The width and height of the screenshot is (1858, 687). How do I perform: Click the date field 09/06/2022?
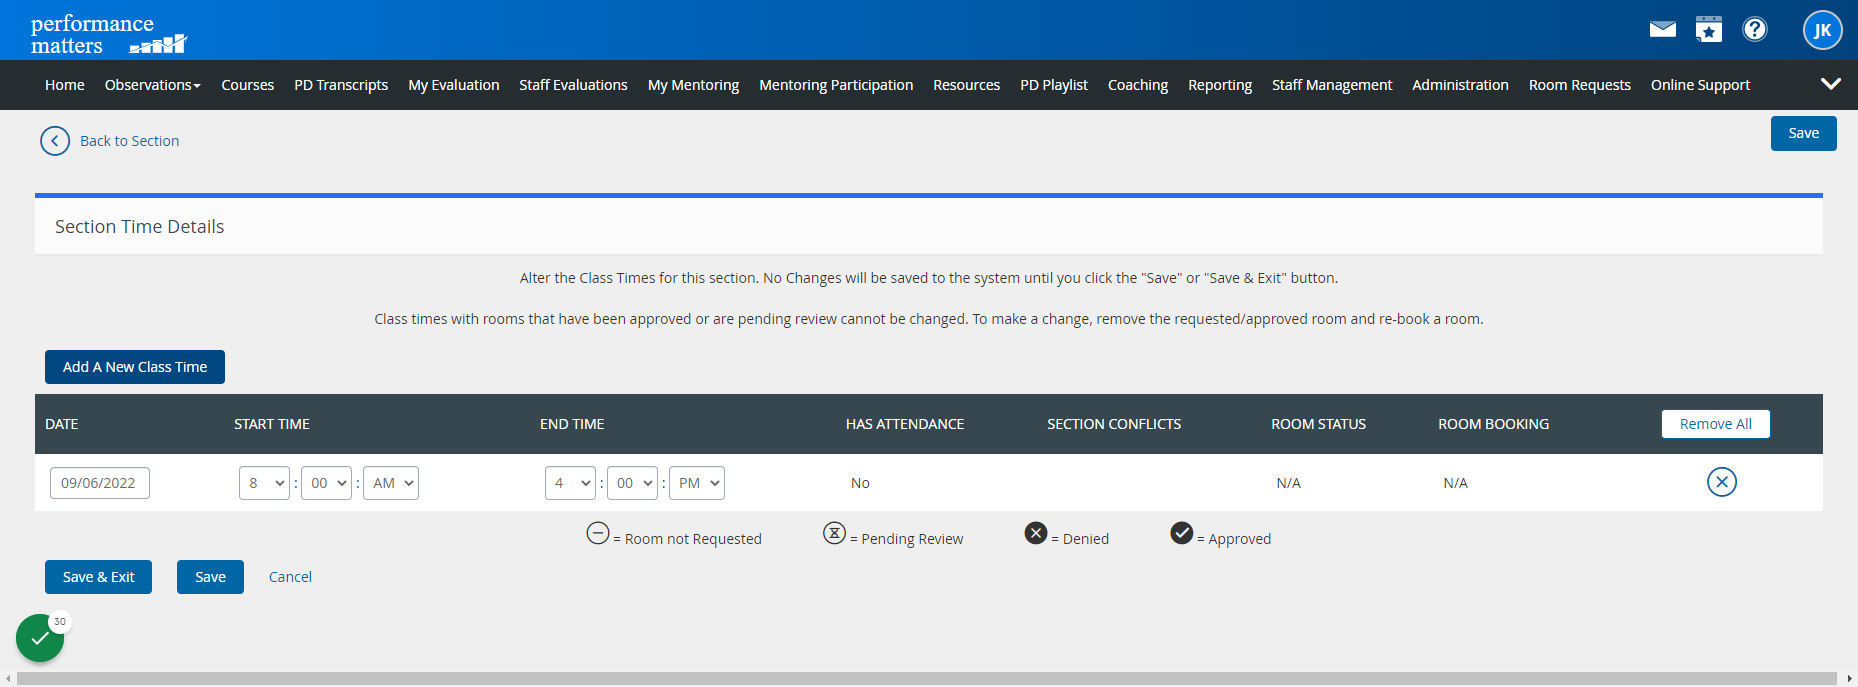click(100, 483)
